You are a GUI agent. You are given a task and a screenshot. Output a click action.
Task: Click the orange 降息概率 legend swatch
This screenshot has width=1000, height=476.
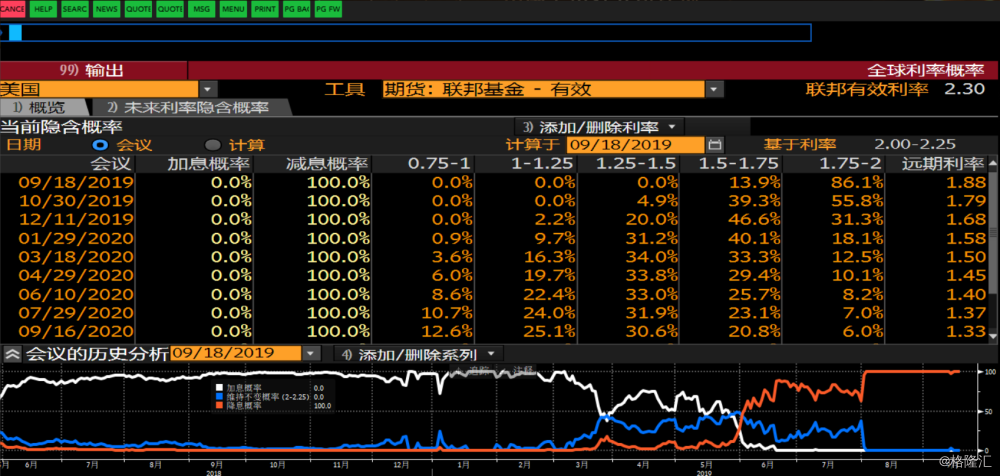tap(220, 406)
